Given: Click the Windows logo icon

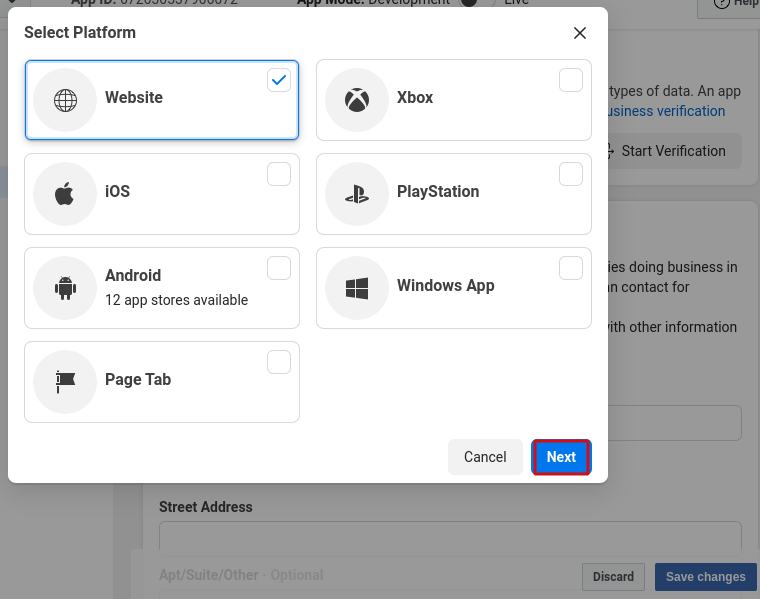Looking at the screenshot, I should (x=357, y=288).
